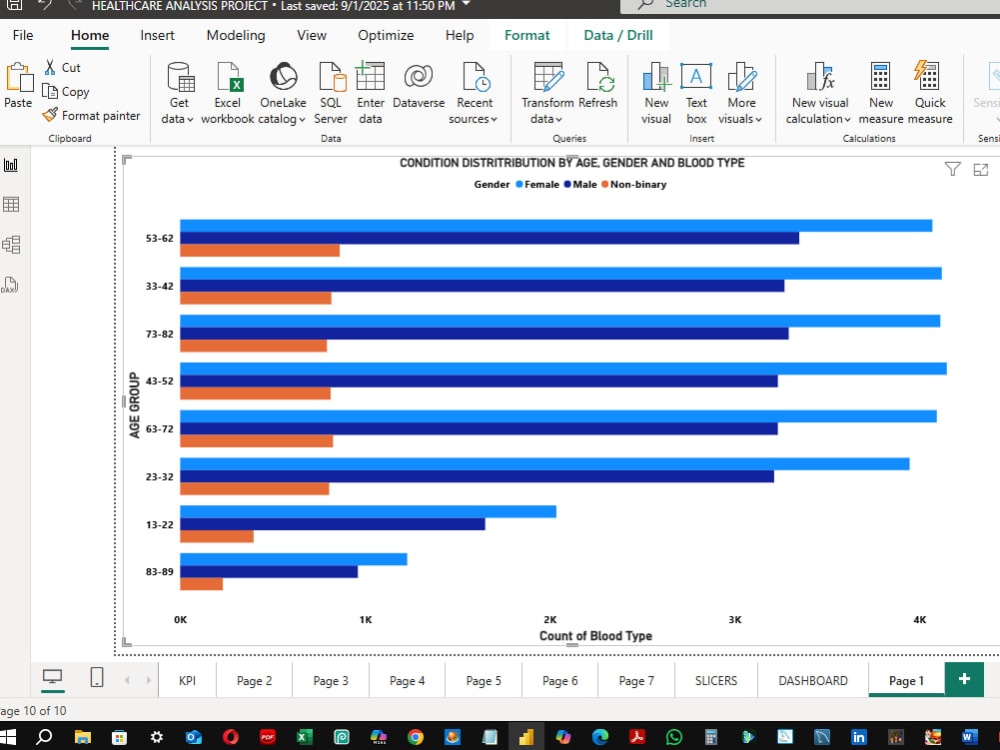Image resolution: width=1000 pixels, height=750 pixels.
Task: Open Chrome from the Windows taskbar
Action: [415, 737]
